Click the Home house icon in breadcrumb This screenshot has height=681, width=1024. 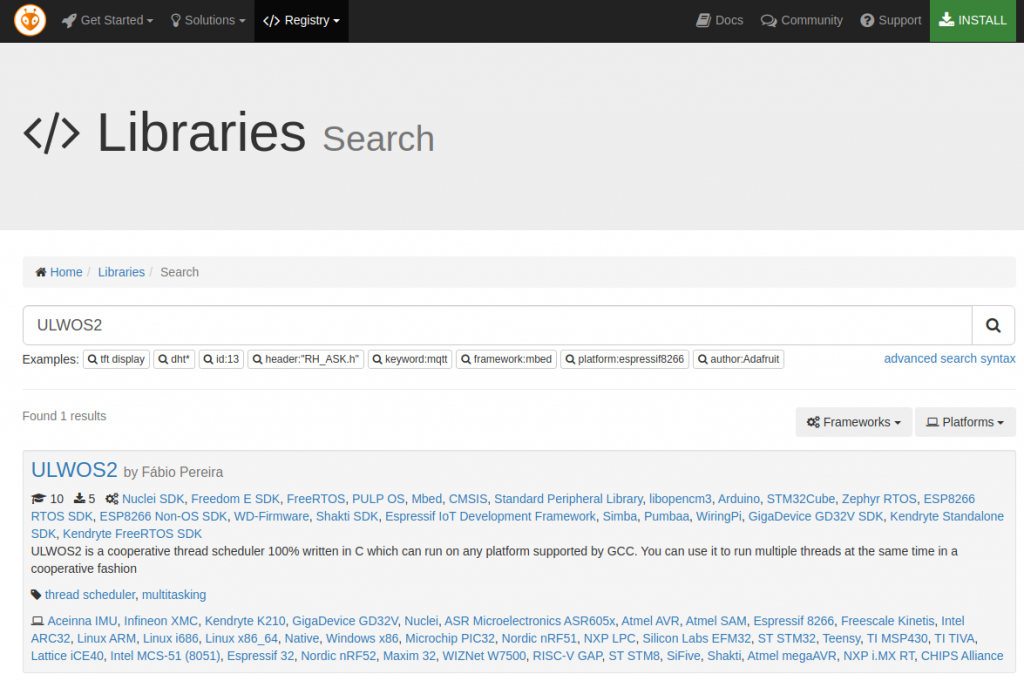pyautogui.click(x=41, y=271)
